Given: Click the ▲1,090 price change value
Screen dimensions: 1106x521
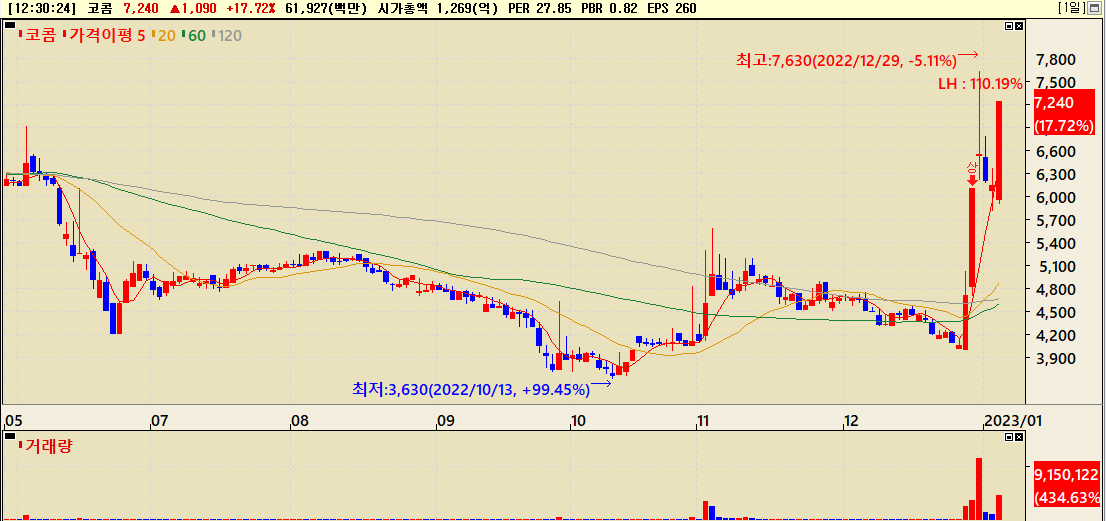Looking at the screenshot, I should pyautogui.click(x=193, y=8).
